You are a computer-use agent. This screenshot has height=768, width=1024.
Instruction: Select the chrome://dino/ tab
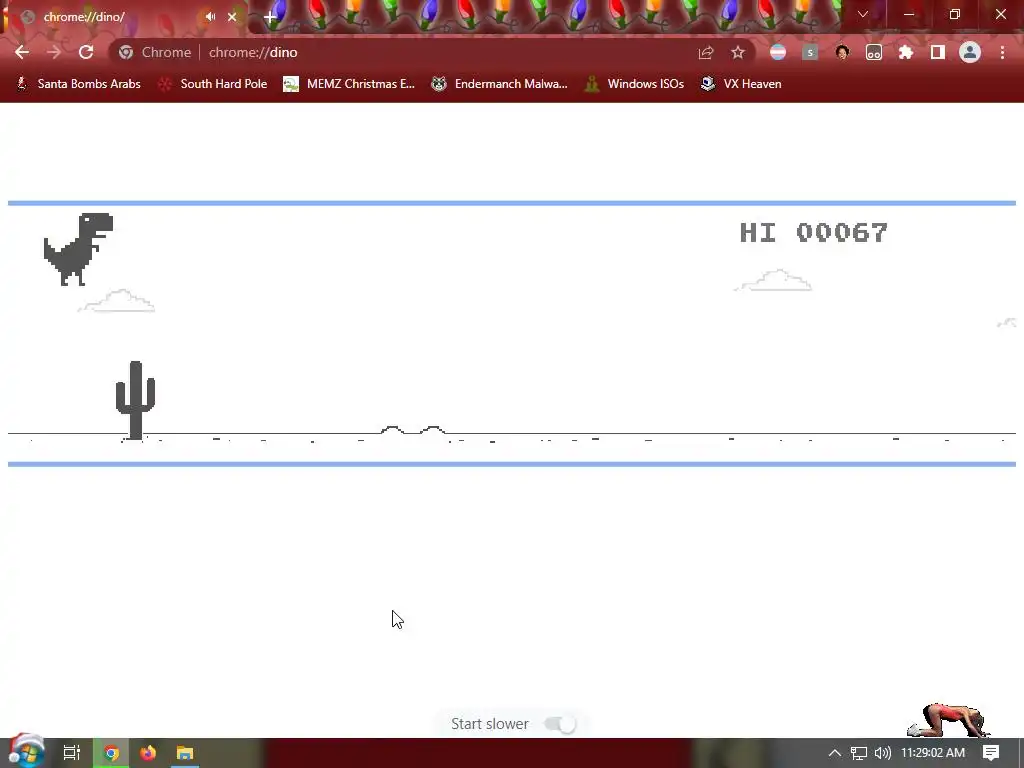point(124,17)
